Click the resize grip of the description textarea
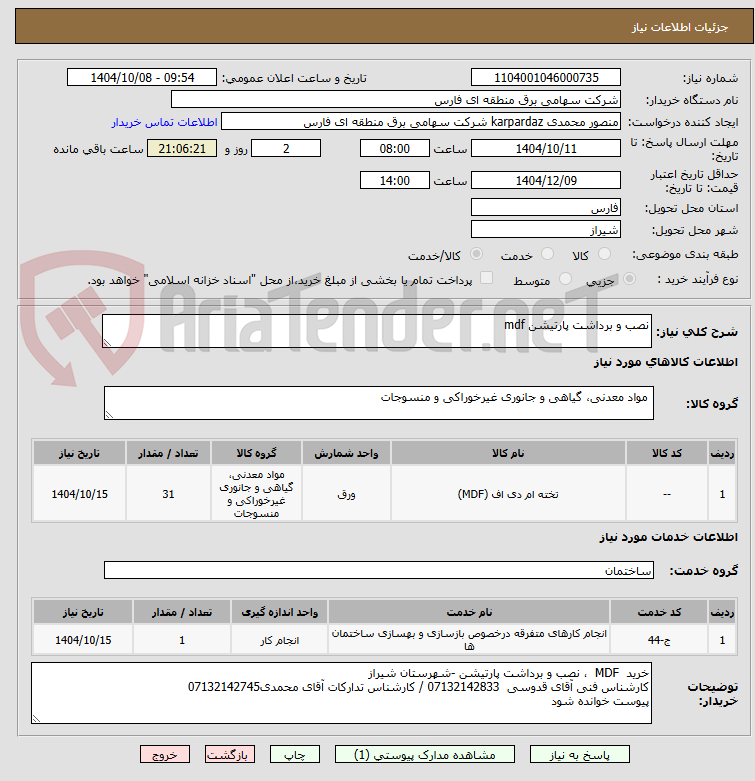 107,343
